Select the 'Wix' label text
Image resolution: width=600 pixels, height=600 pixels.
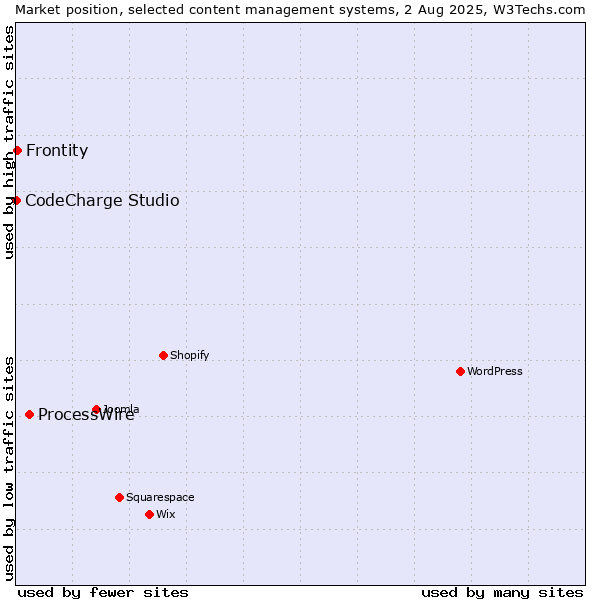[166, 514]
